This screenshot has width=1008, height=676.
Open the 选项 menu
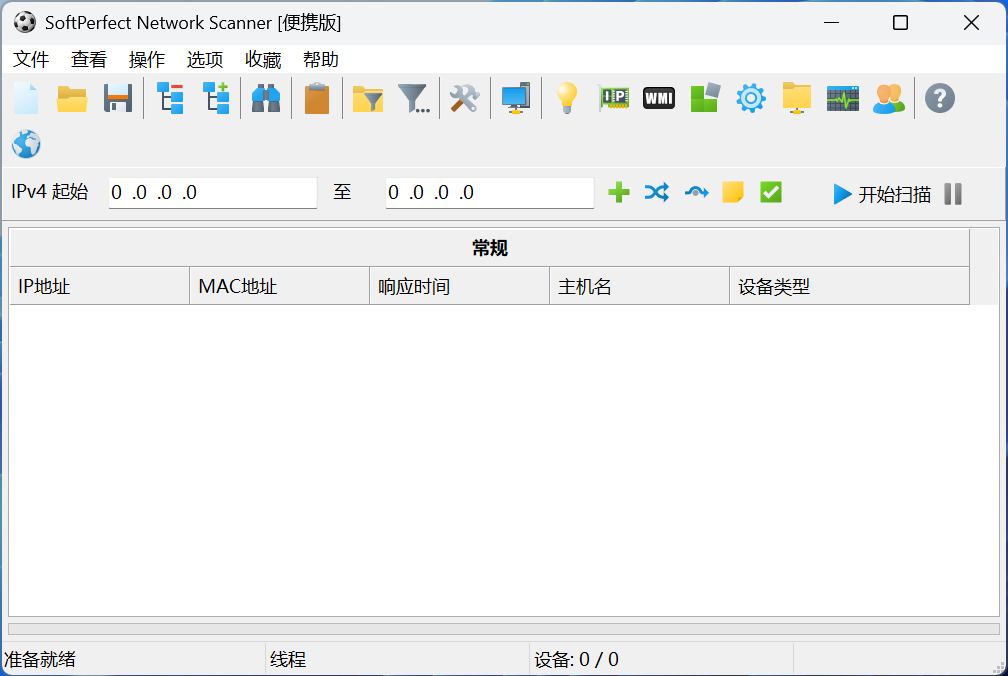click(205, 59)
